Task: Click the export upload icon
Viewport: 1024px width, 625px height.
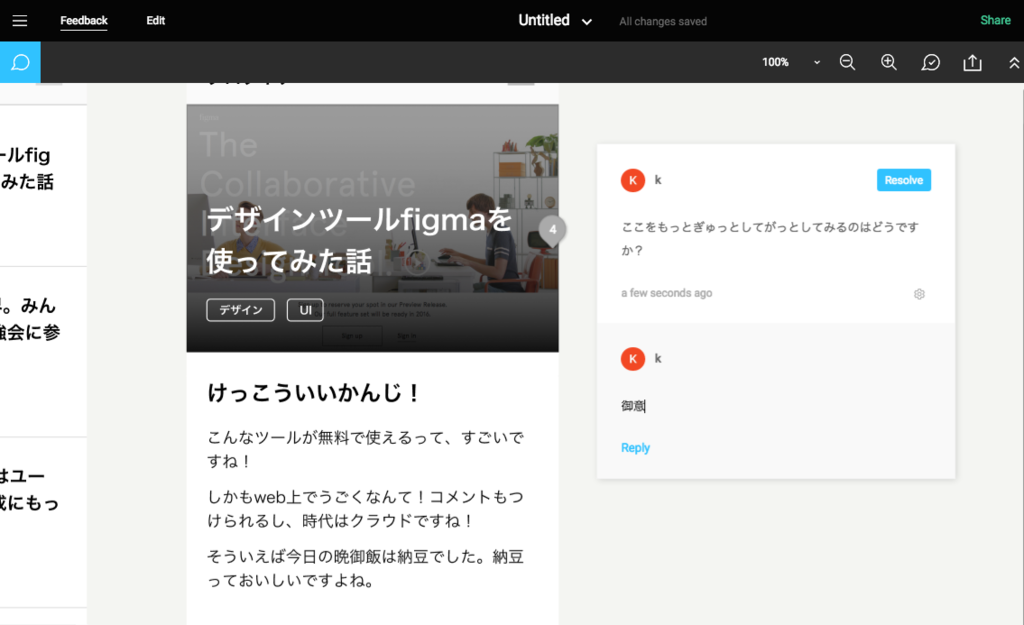Action: click(972, 62)
